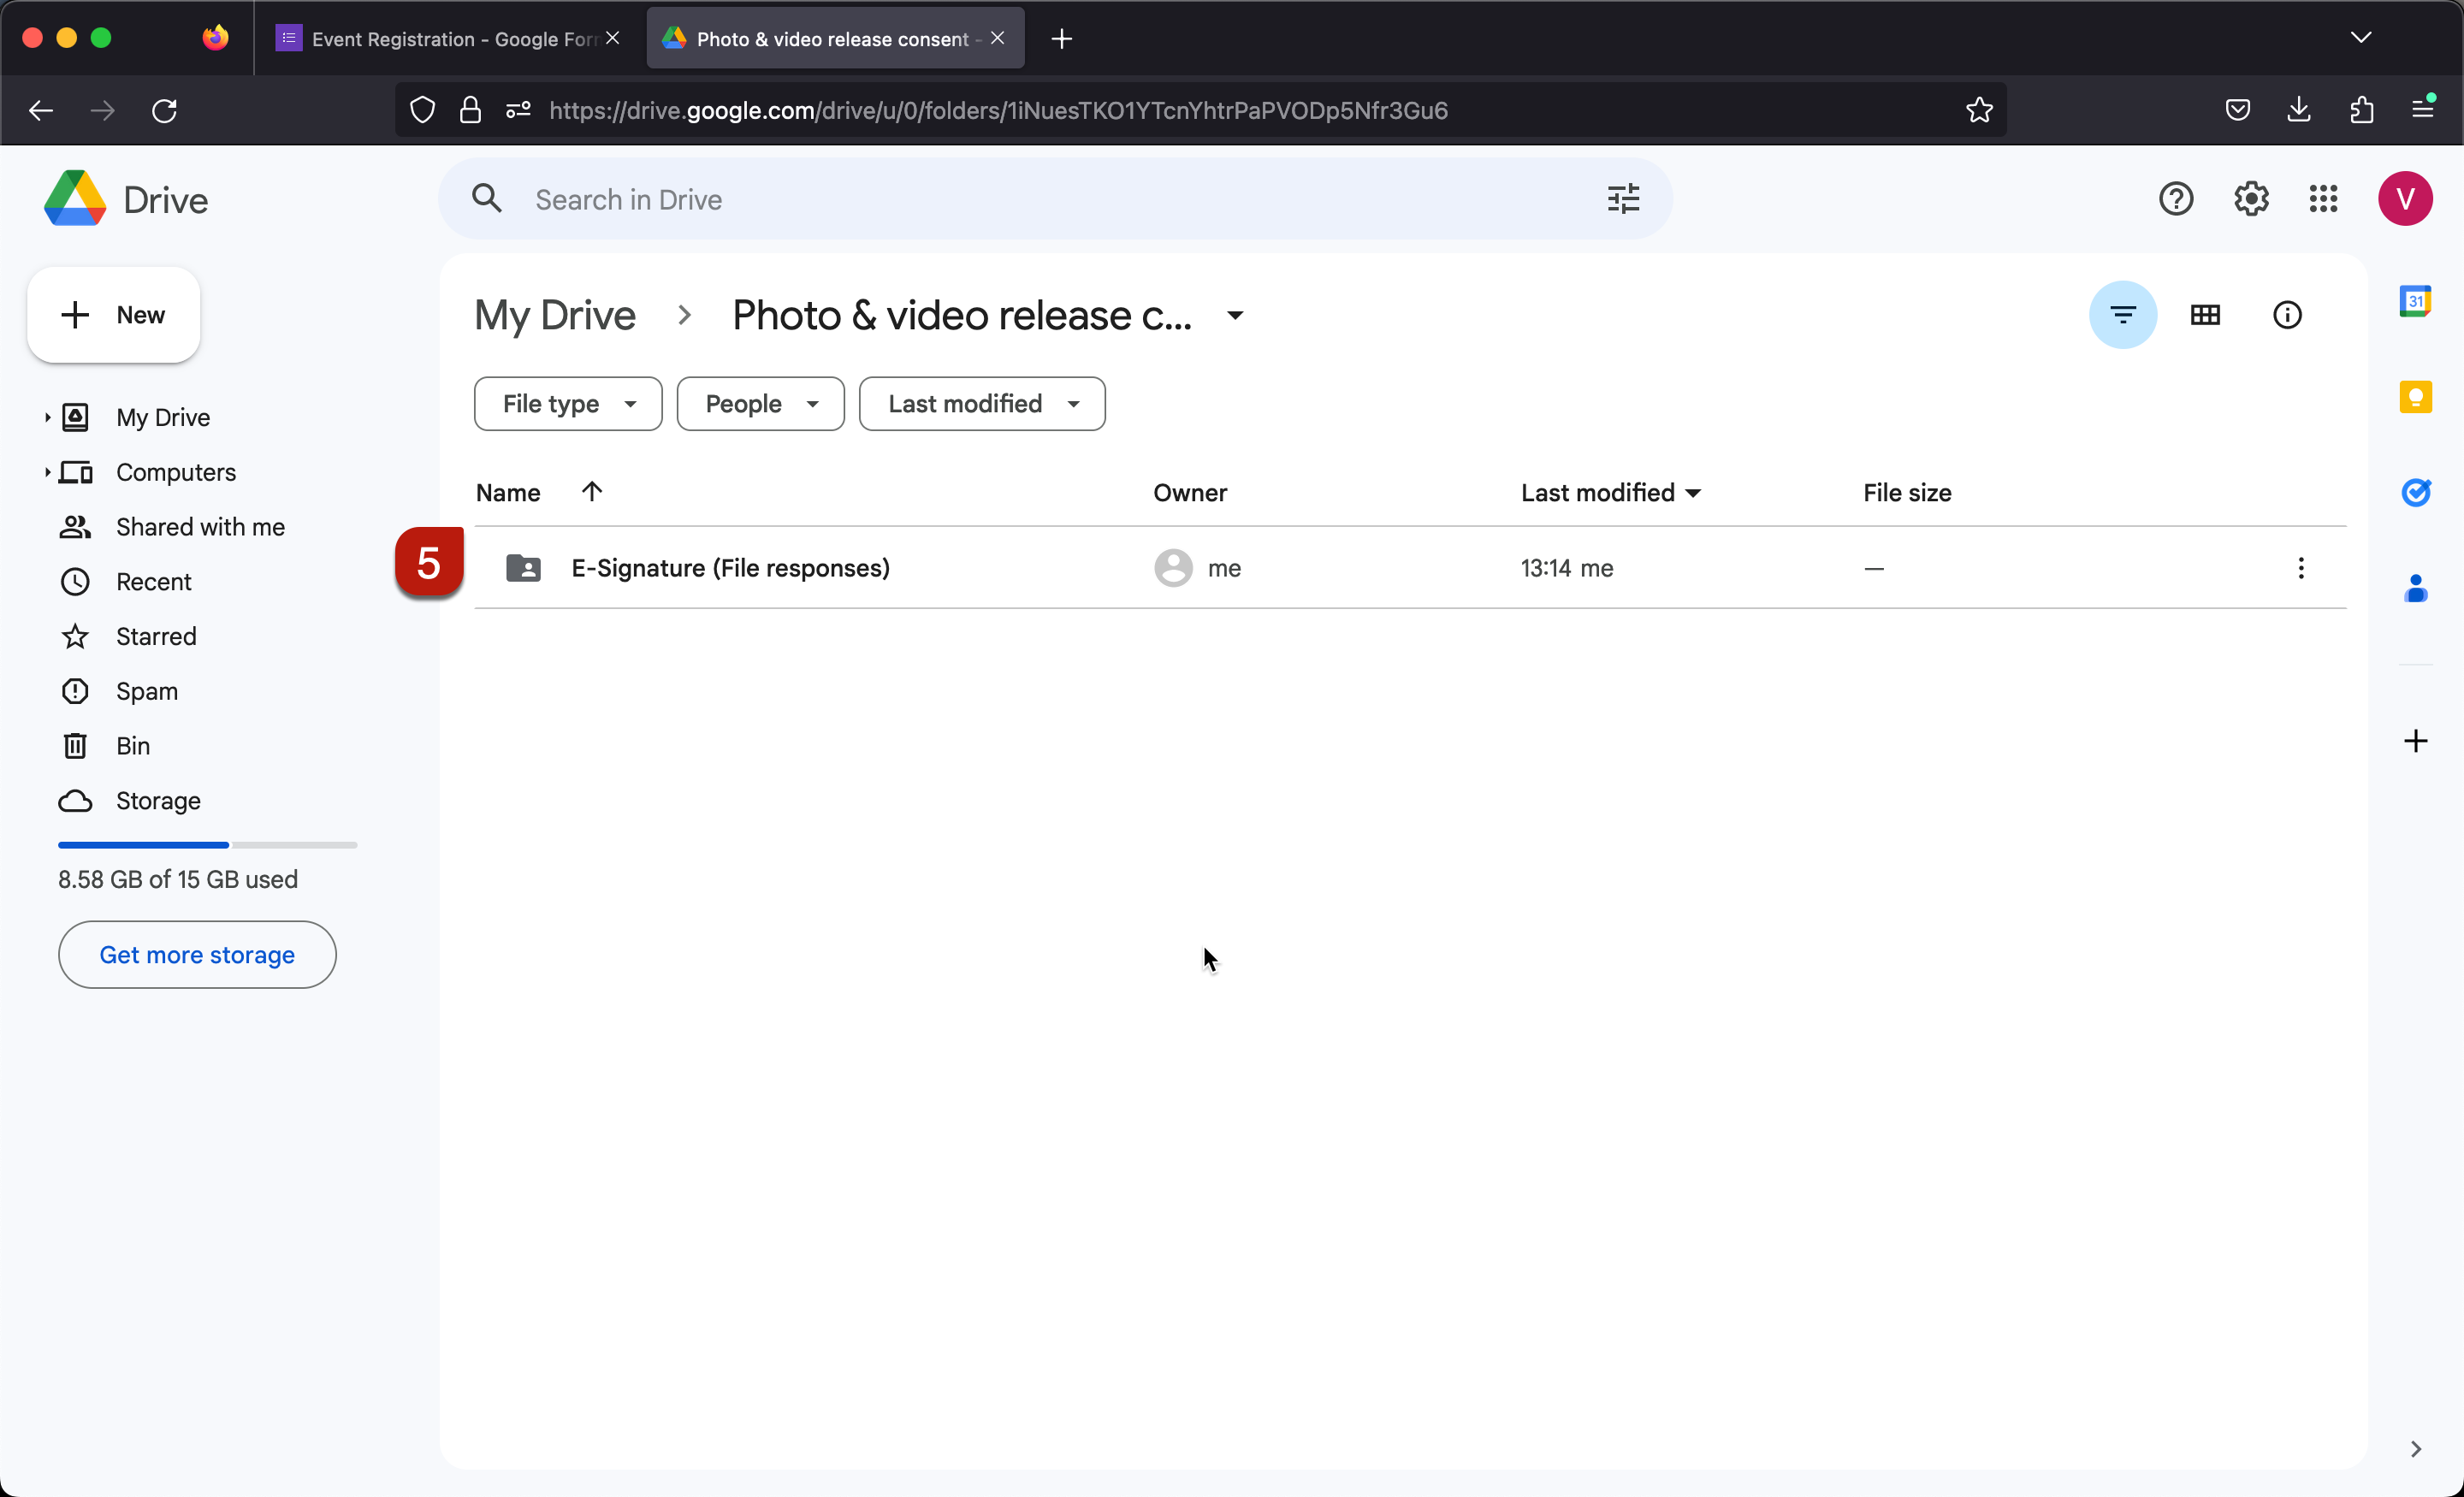Image resolution: width=2464 pixels, height=1497 pixels.
Task: Expand the Computers tree item
Action: (x=48, y=472)
